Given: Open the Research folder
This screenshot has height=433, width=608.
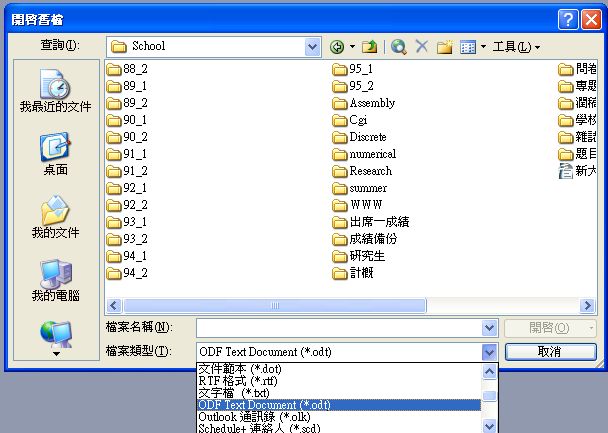Looking at the screenshot, I should tap(370, 171).
